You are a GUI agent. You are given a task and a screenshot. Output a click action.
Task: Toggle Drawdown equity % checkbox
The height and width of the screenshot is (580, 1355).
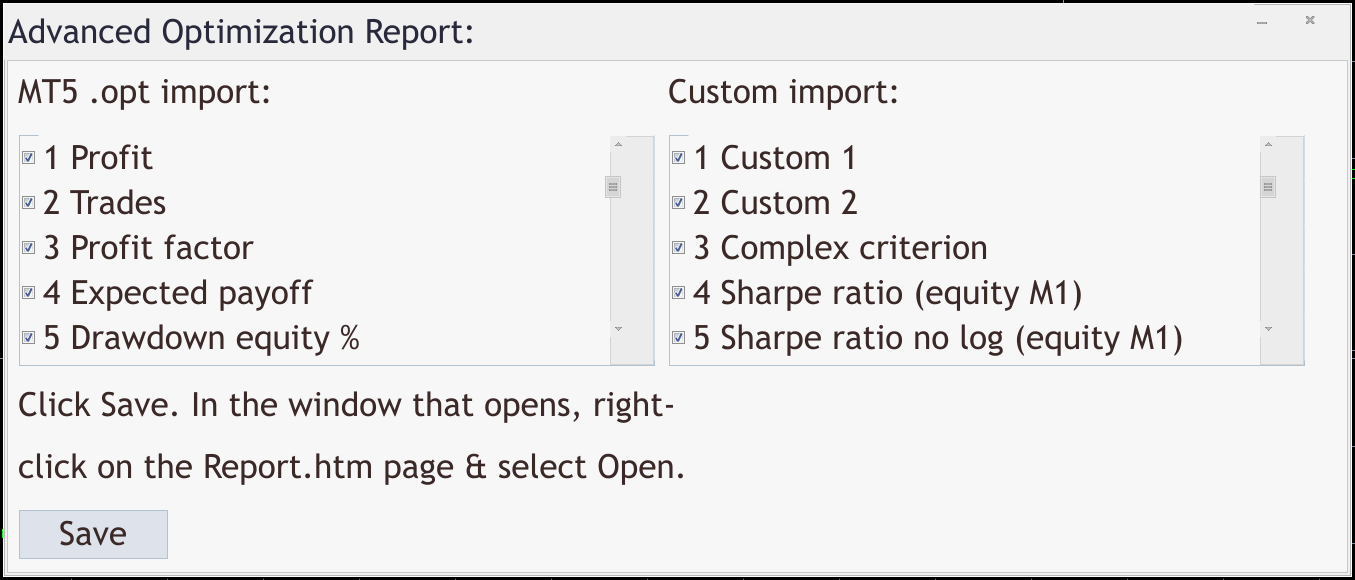pyautogui.click(x=29, y=338)
